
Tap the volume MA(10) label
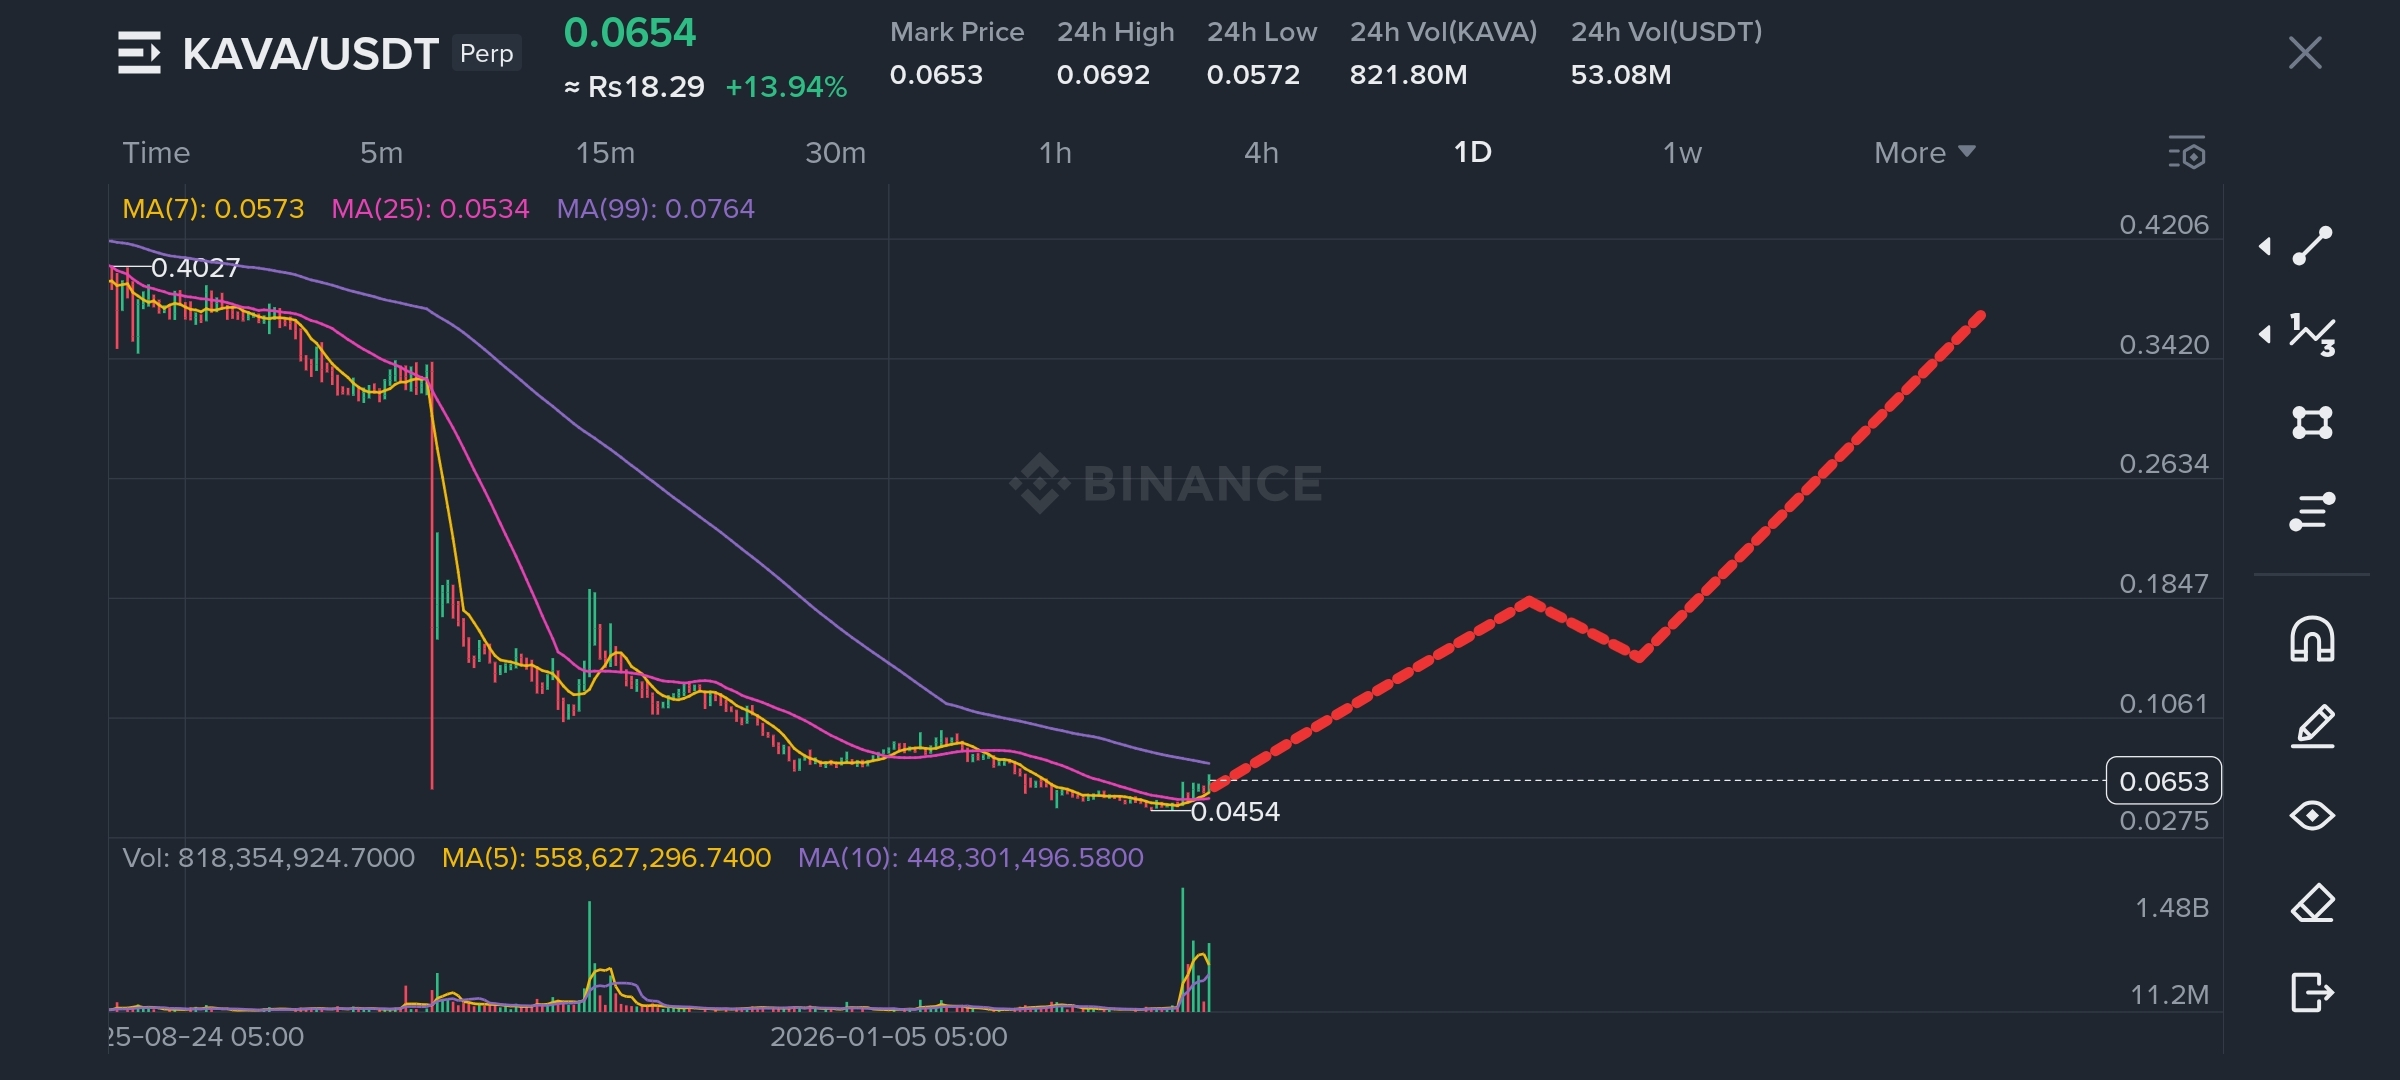point(970,858)
